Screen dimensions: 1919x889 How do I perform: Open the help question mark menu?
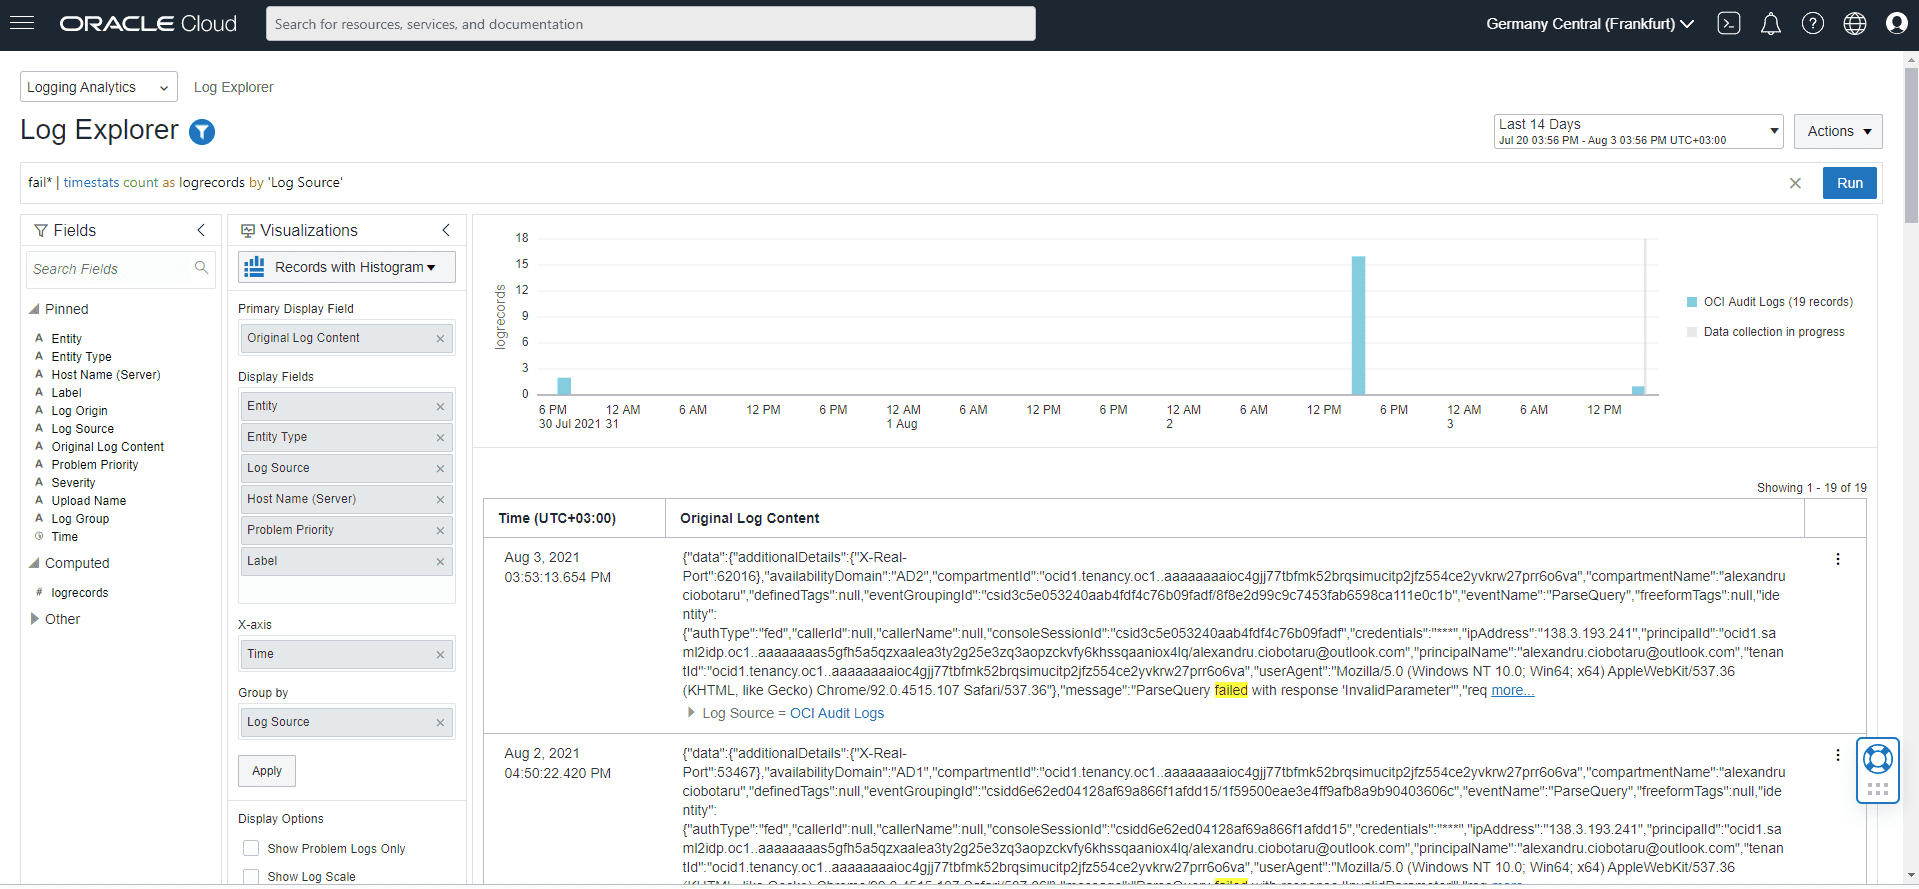[x=1812, y=24]
